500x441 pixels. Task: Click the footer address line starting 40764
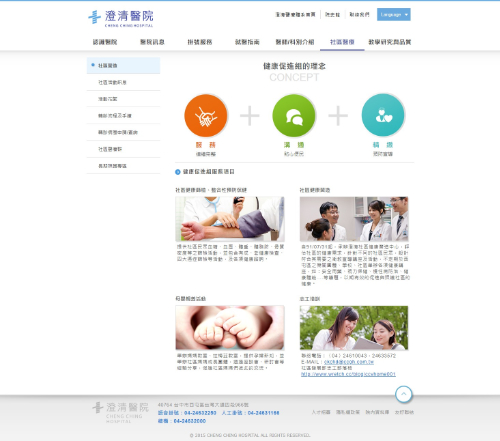point(203,405)
